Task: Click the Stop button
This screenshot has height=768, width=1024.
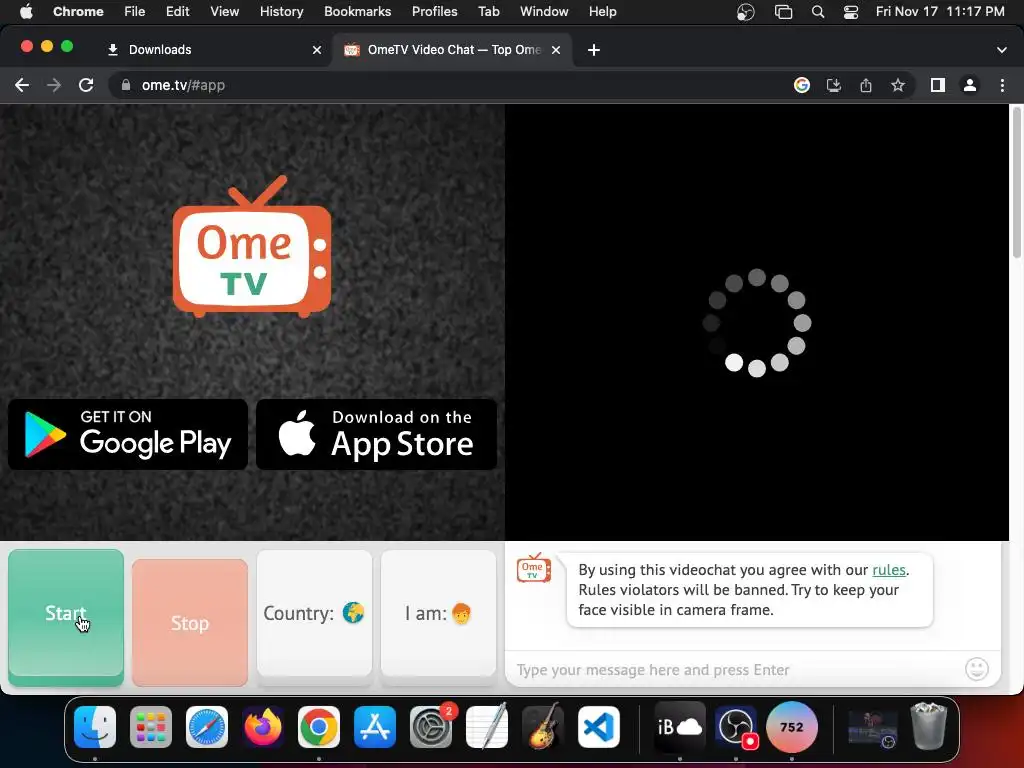Action: tap(189, 622)
